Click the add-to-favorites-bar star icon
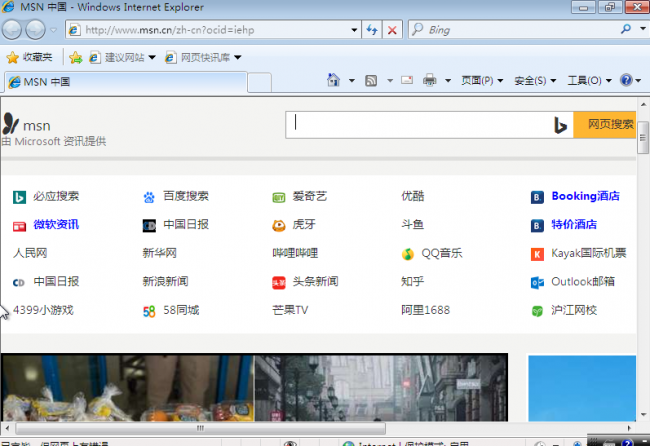This screenshot has height=446, width=650. [x=75, y=57]
